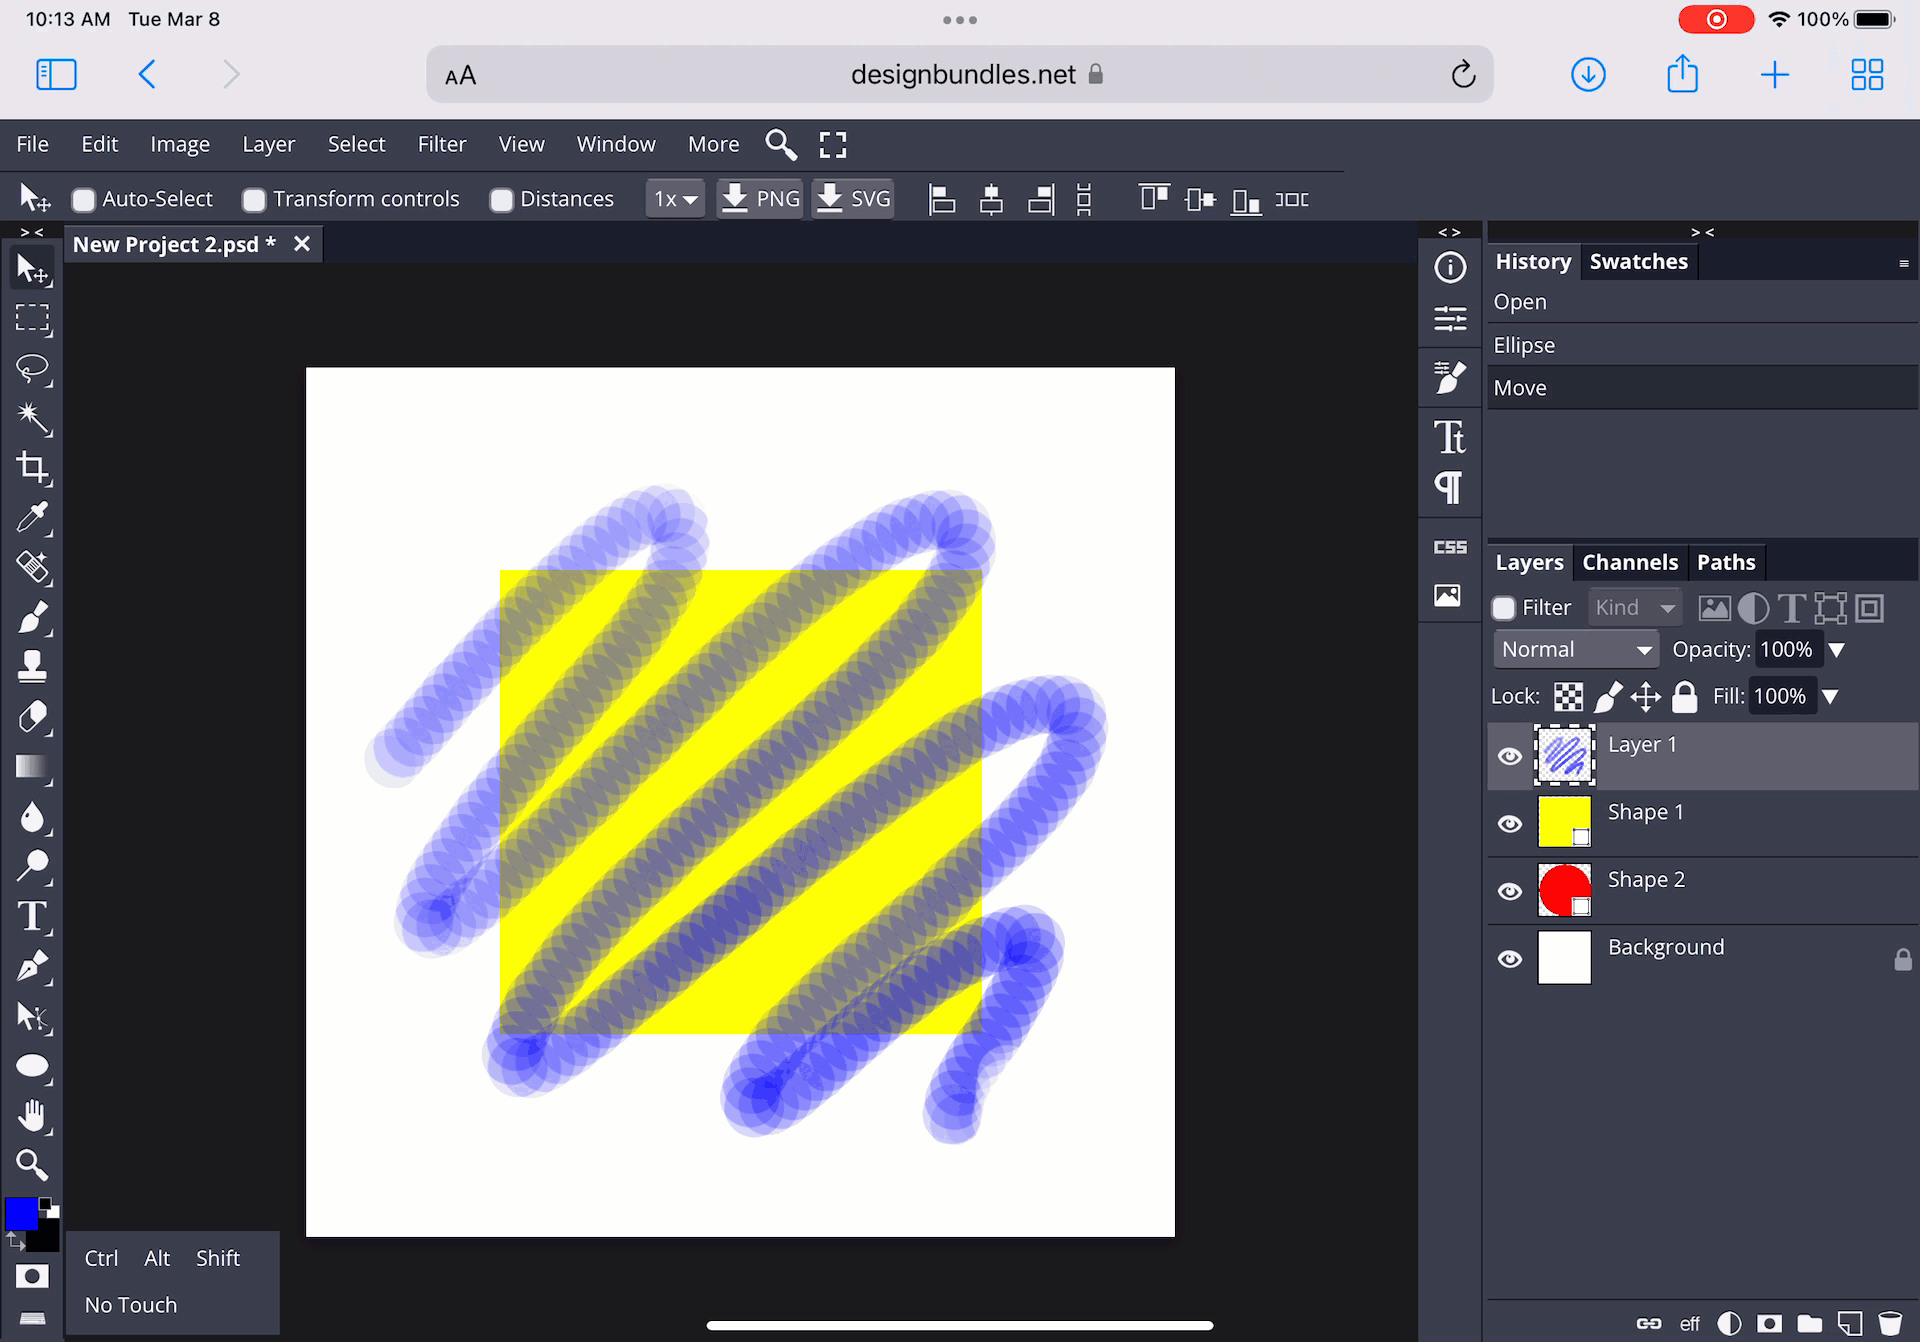This screenshot has width=1920, height=1342.
Task: Open the Normal blend mode dropdown
Action: tap(1575, 650)
